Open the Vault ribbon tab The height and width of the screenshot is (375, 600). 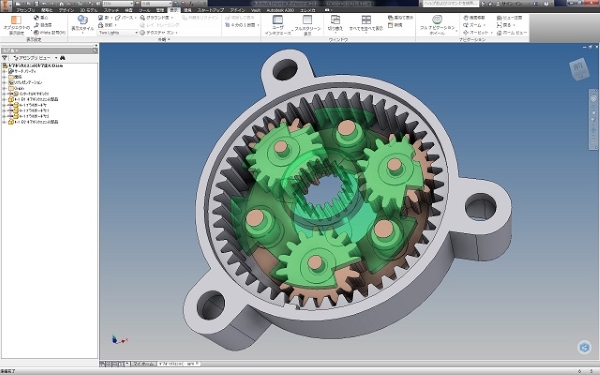[x=256, y=10]
